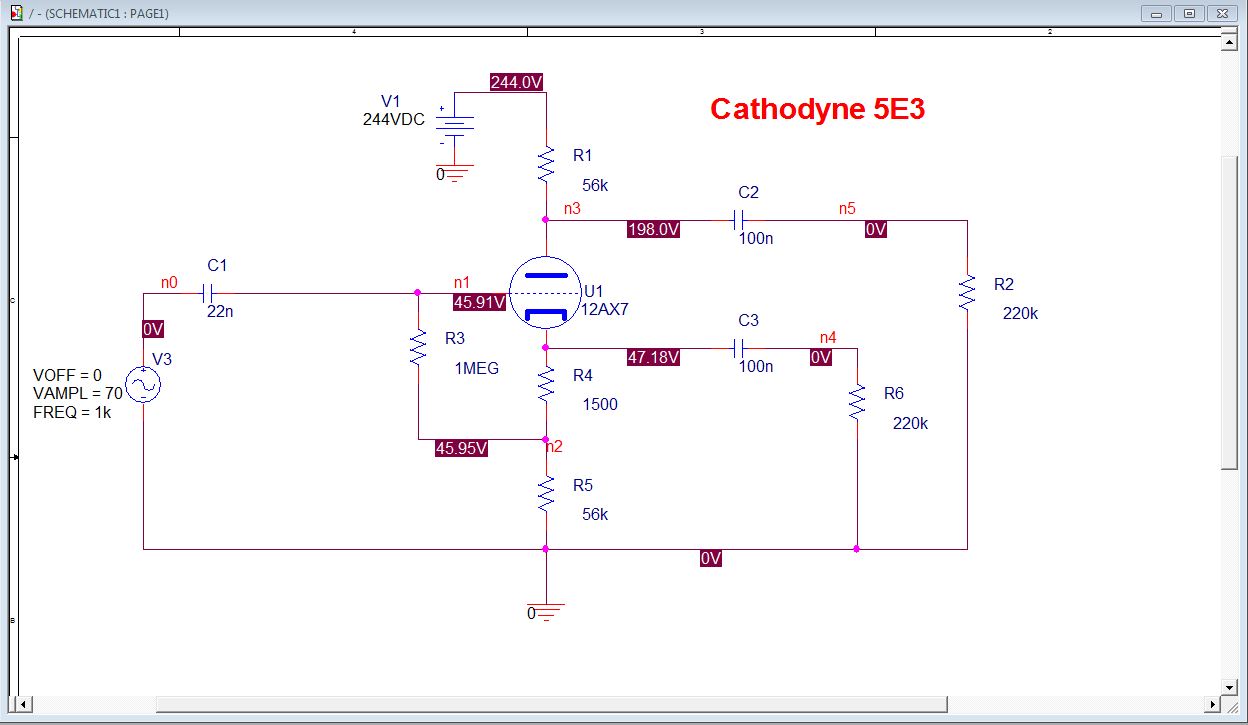Select resistor R3 1MEG symbol
1248x725 pixels.
(418, 349)
